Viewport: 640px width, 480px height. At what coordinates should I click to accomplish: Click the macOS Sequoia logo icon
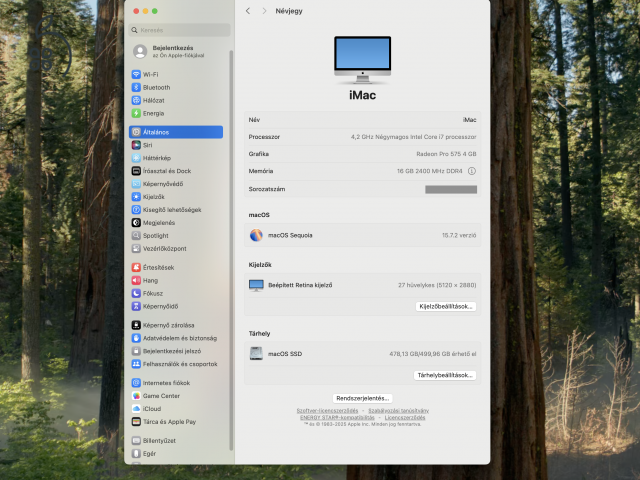click(x=256, y=235)
